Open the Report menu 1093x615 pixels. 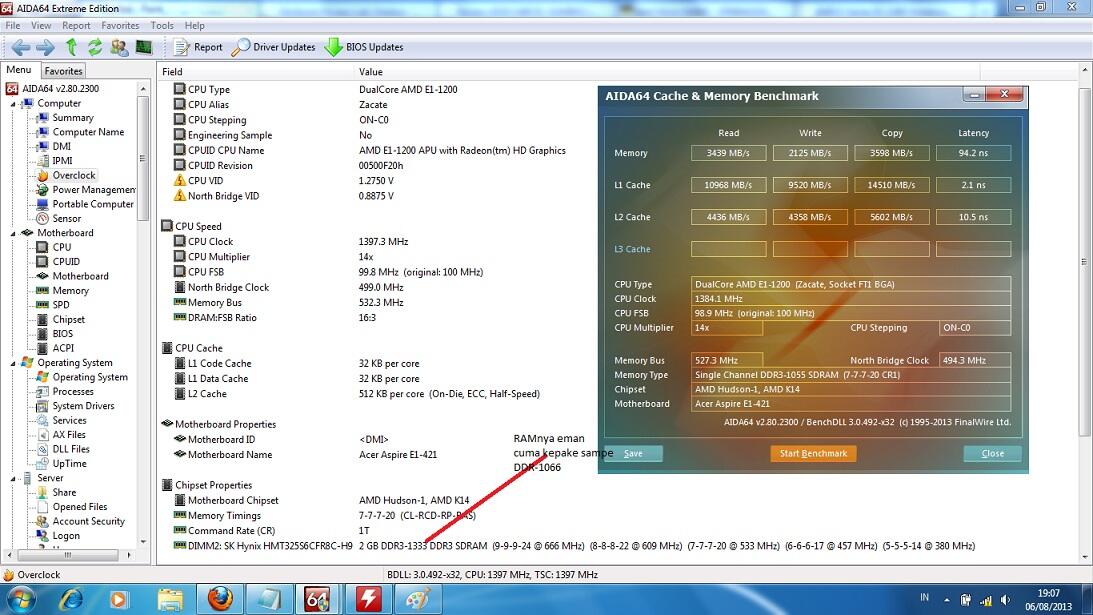tap(76, 25)
